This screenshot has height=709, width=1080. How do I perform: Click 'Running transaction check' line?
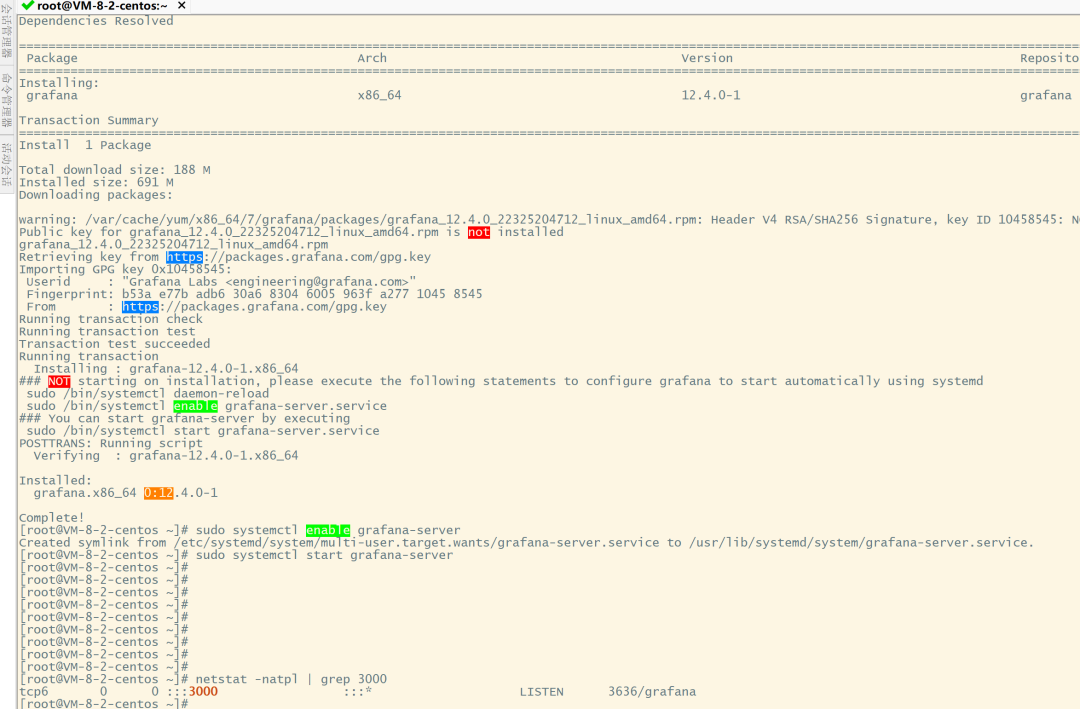click(111, 319)
